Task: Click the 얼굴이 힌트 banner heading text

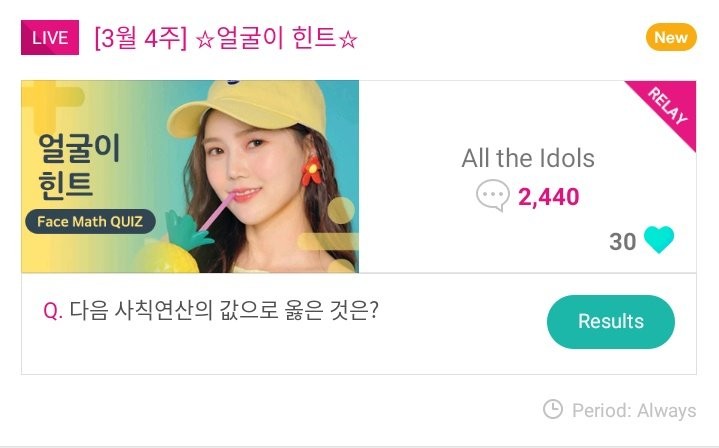Action: [78, 164]
